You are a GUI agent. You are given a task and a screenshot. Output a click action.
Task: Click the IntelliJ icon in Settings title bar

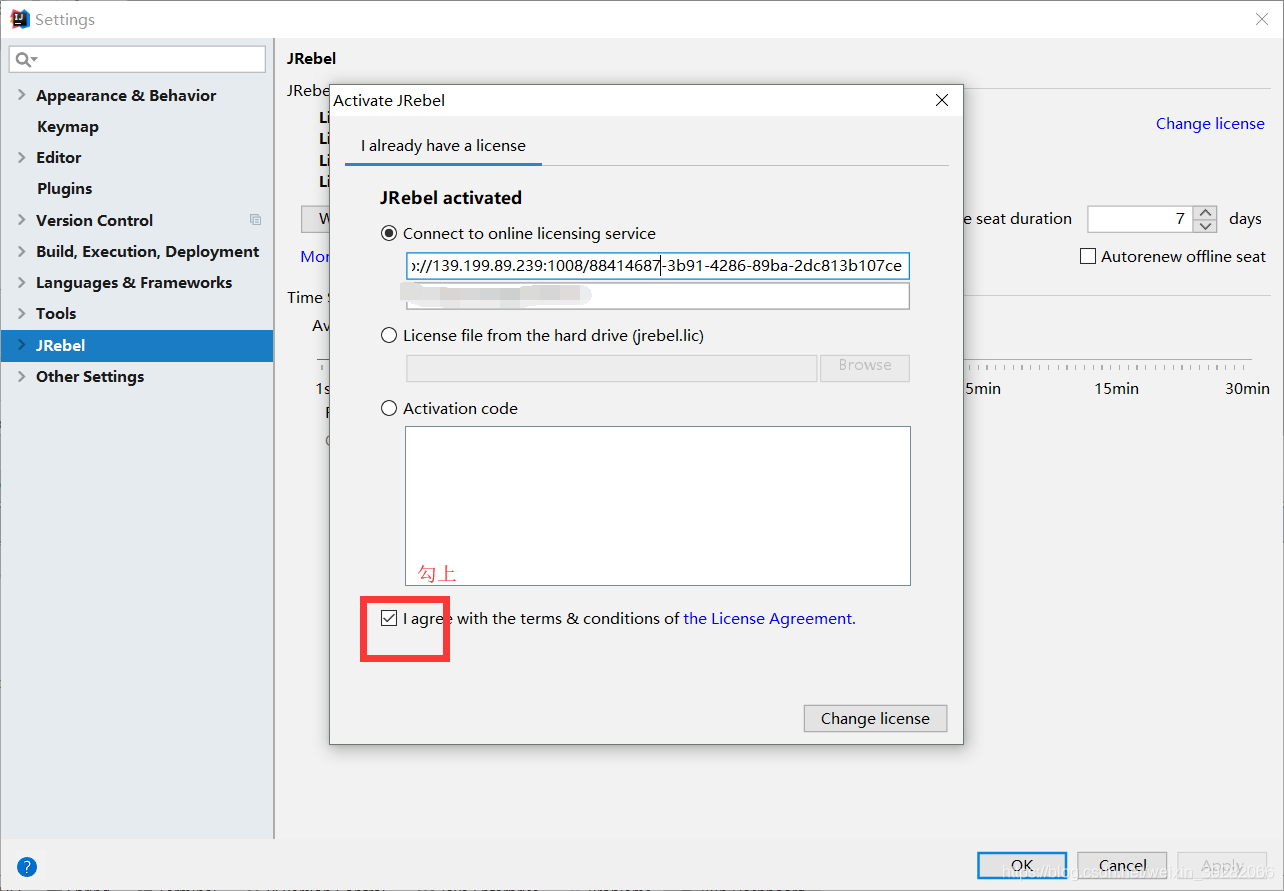point(20,19)
